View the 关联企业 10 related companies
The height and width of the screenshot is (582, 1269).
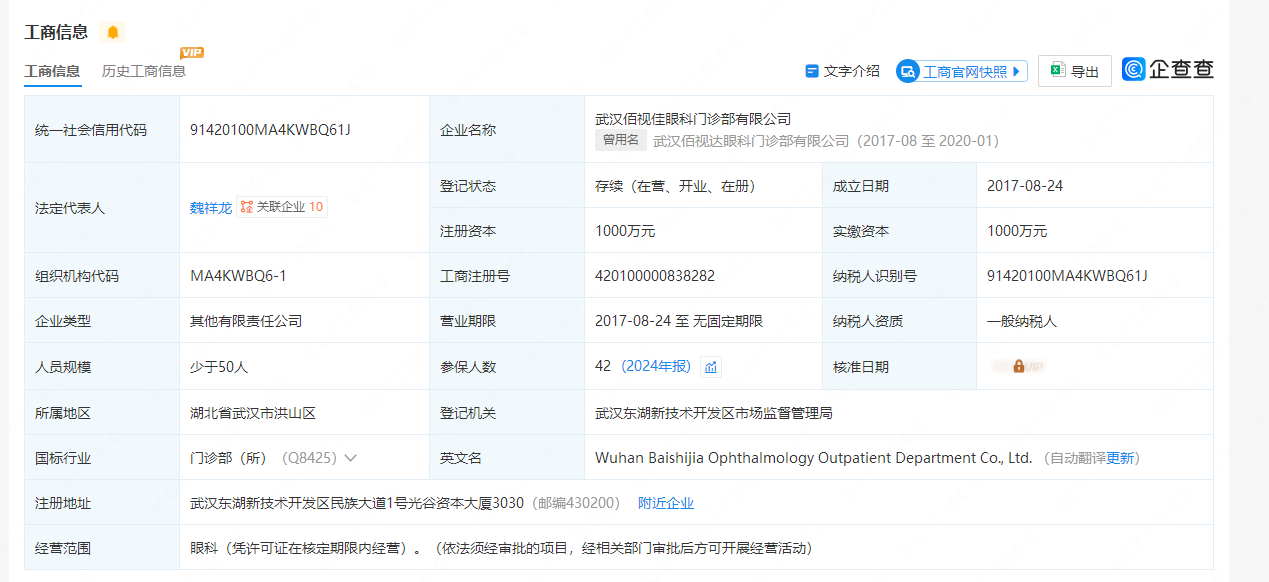coord(282,207)
